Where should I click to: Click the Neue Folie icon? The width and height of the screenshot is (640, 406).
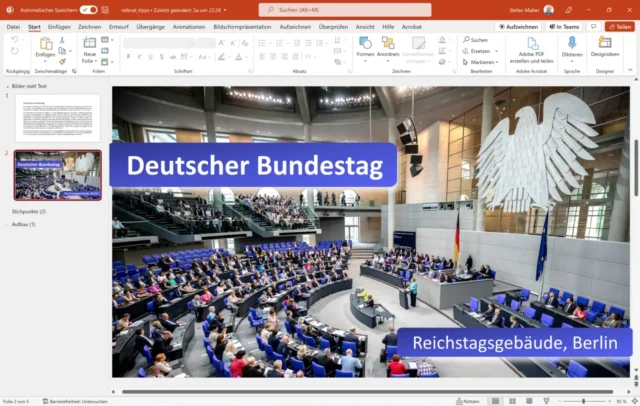pos(90,47)
